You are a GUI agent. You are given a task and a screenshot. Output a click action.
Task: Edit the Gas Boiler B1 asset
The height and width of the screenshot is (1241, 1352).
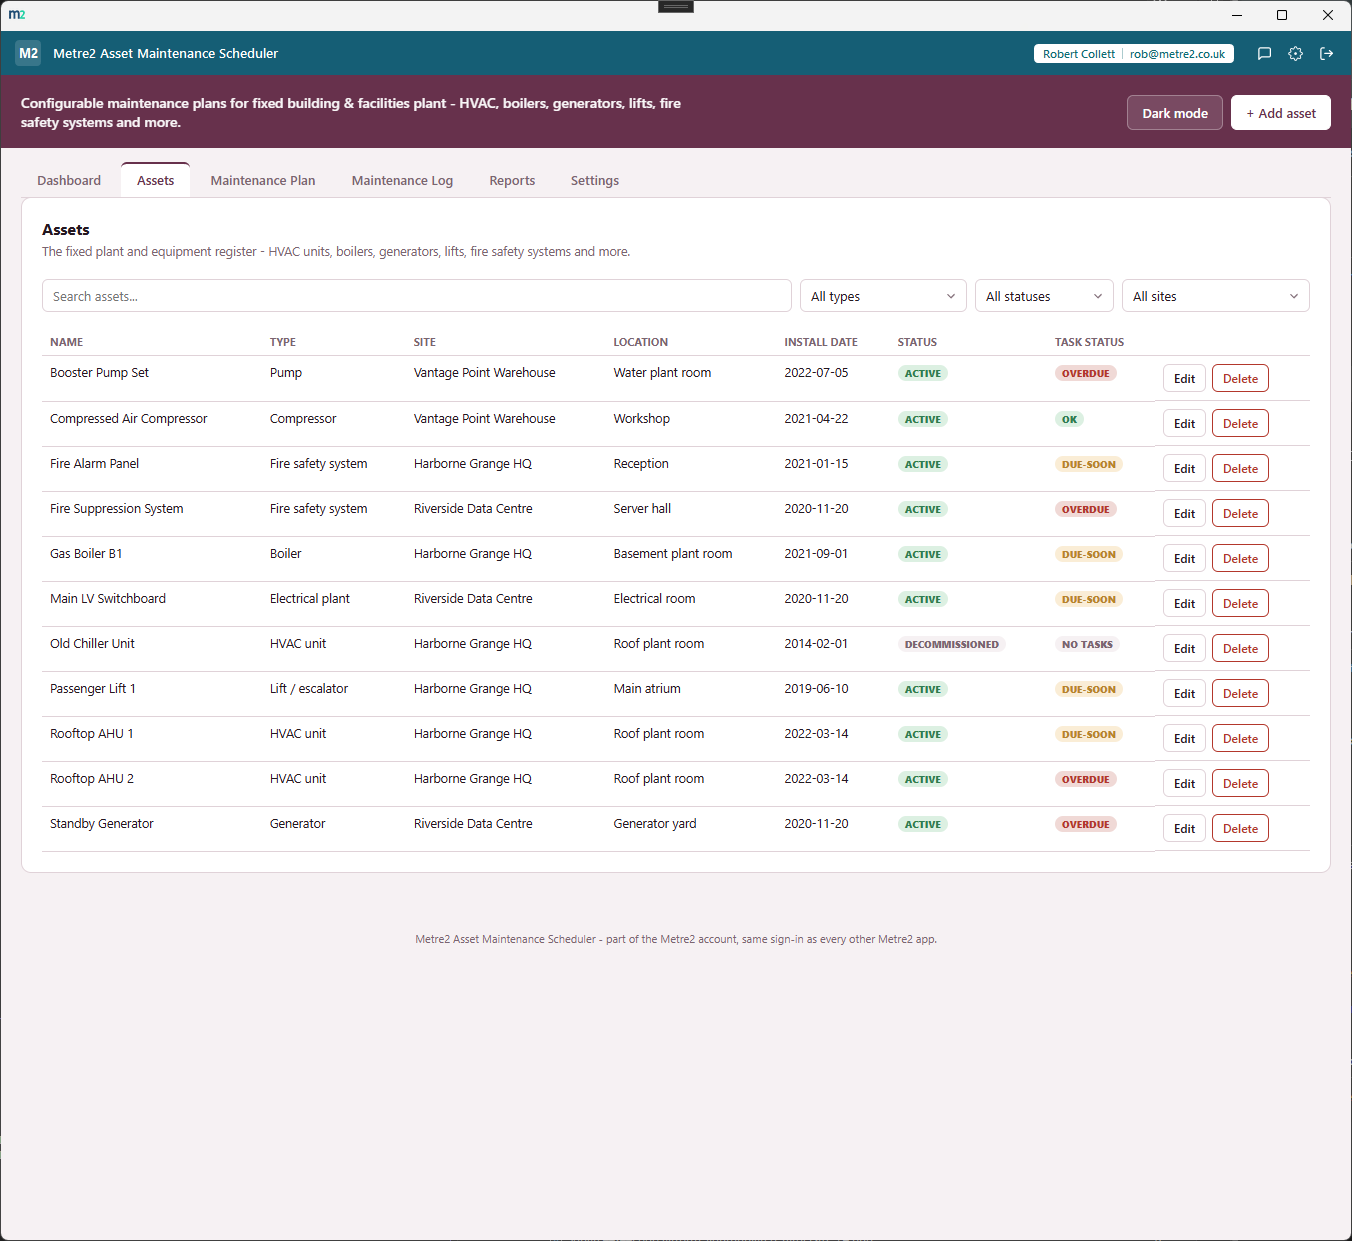point(1184,559)
